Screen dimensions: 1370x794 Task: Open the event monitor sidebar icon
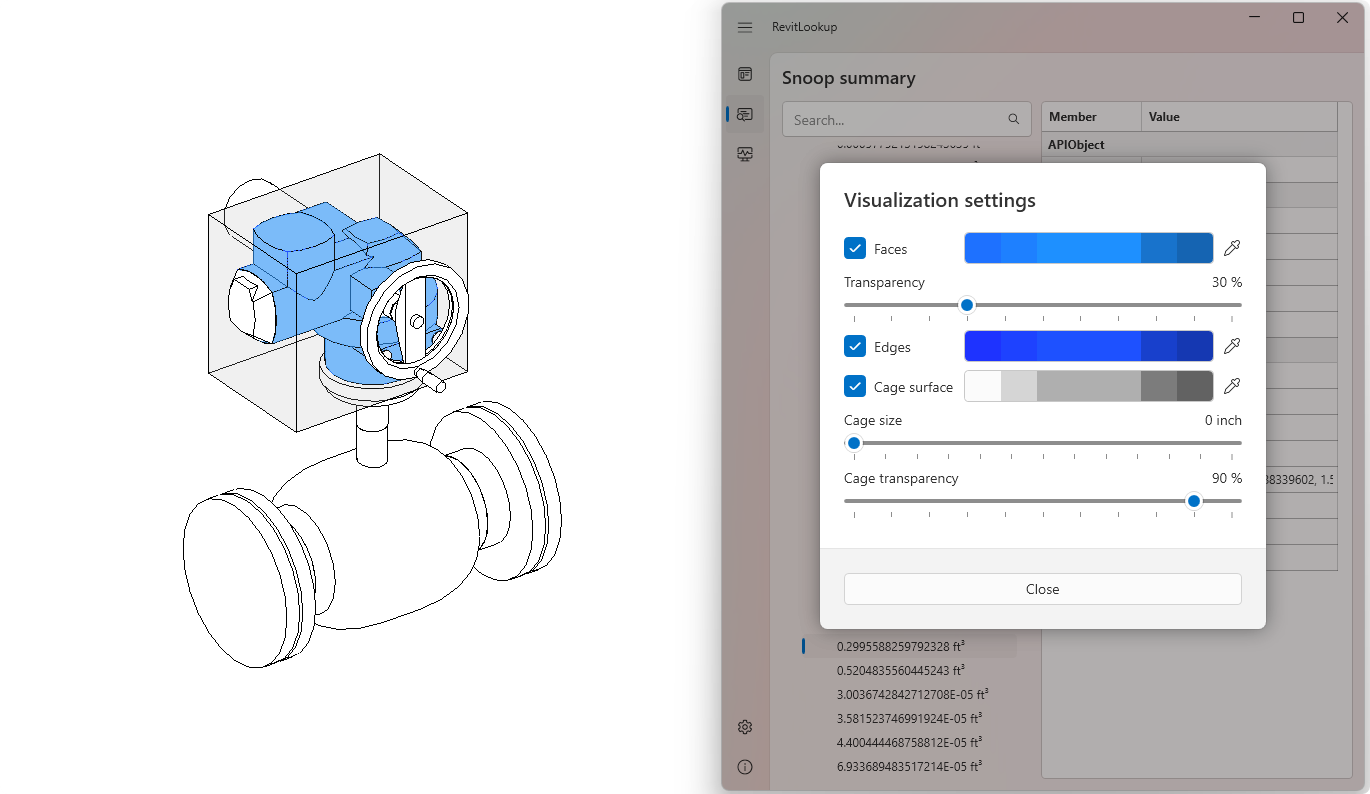click(x=745, y=154)
